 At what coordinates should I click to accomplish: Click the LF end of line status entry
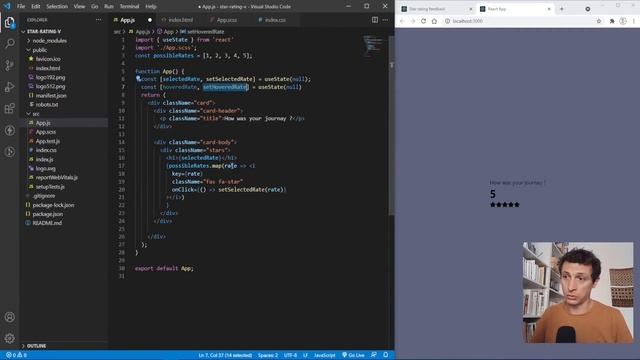tap(305, 355)
